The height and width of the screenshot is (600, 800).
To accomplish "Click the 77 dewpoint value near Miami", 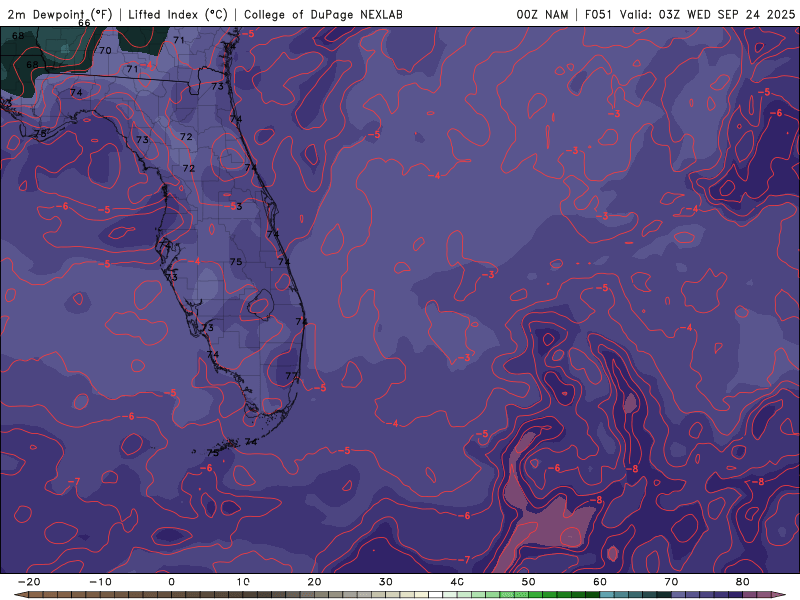I will [291, 376].
